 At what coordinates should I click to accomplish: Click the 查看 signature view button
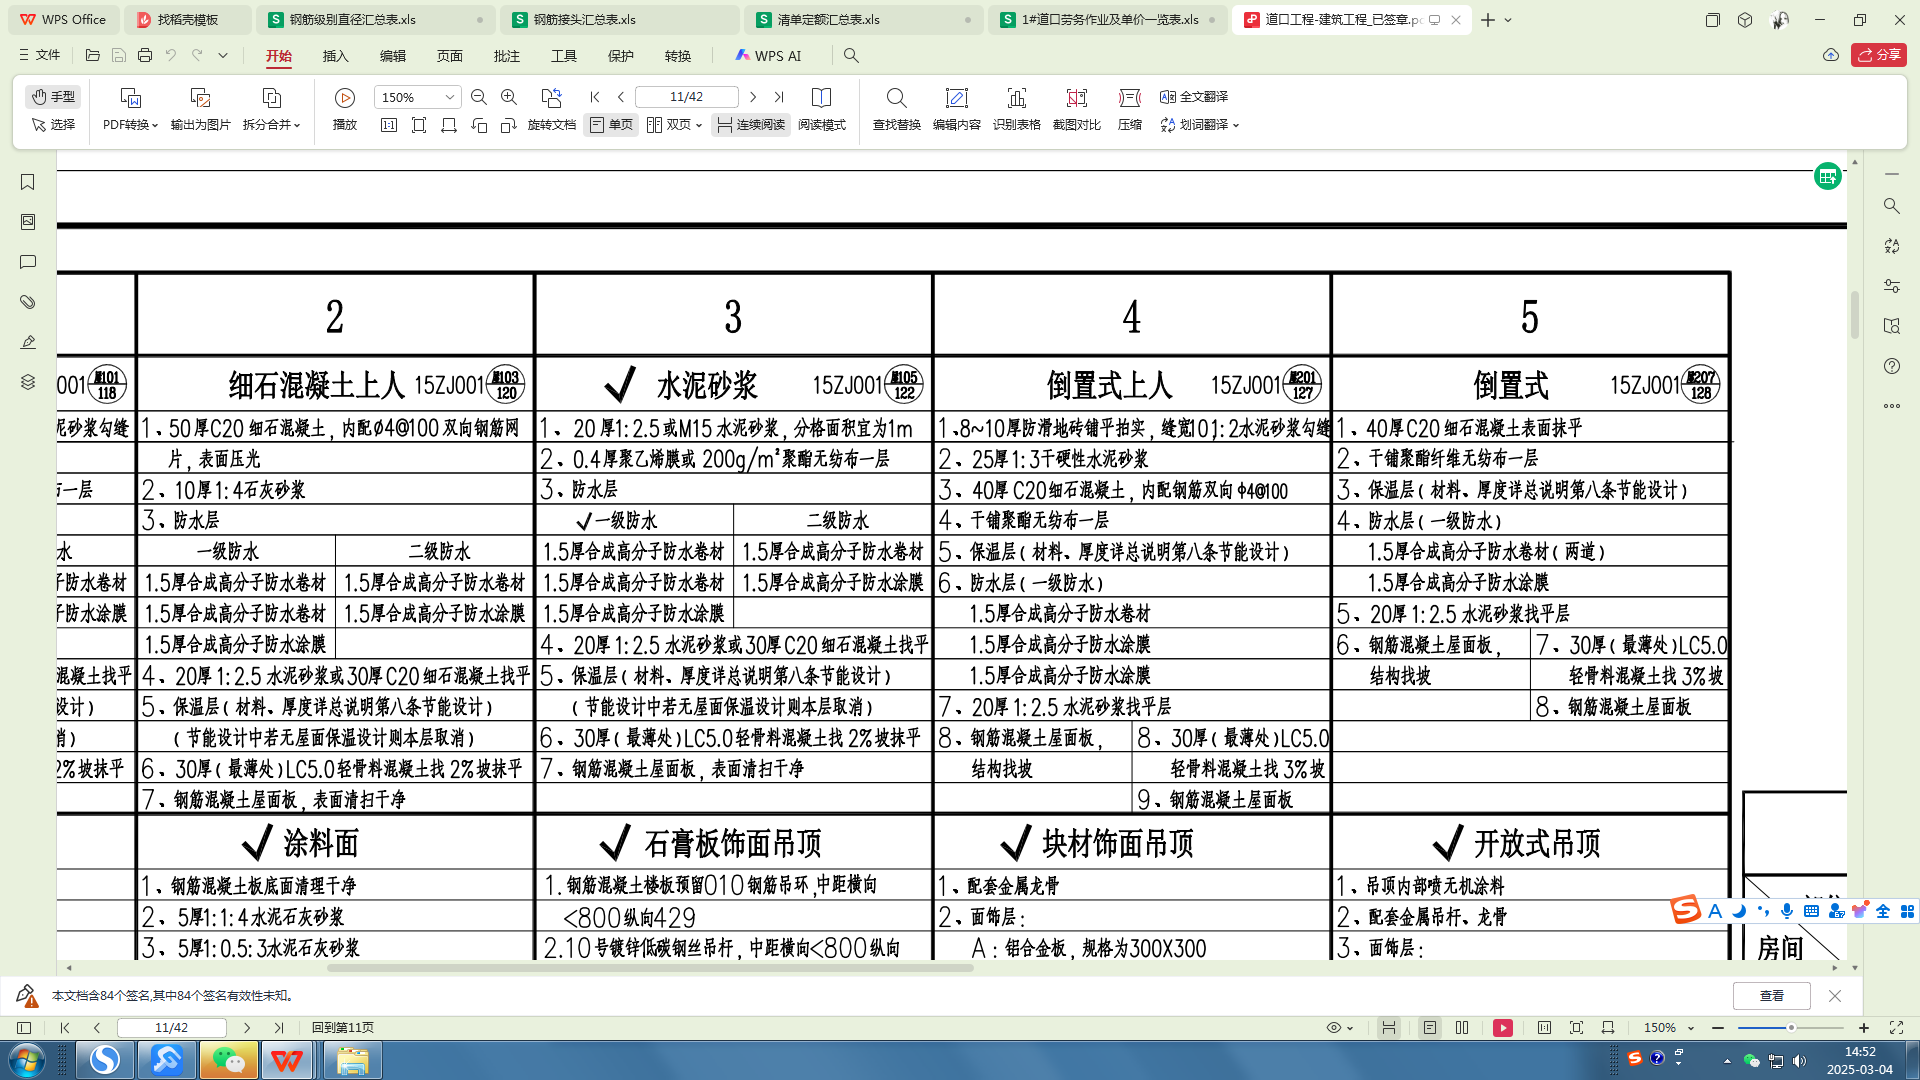[x=1772, y=996]
